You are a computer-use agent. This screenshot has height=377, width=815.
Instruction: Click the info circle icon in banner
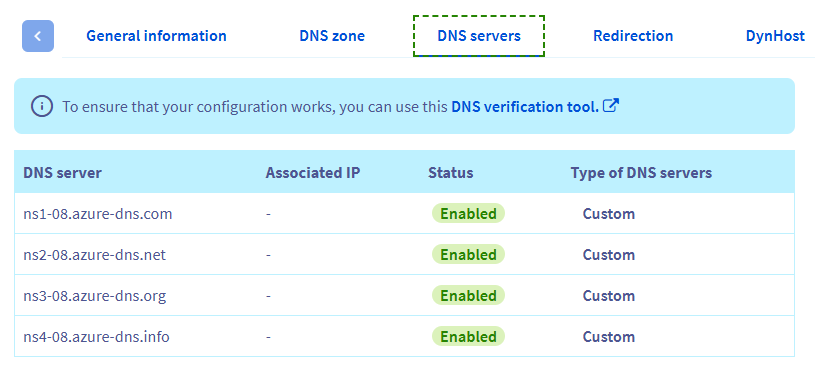pyautogui.click(x=42, y=107)
